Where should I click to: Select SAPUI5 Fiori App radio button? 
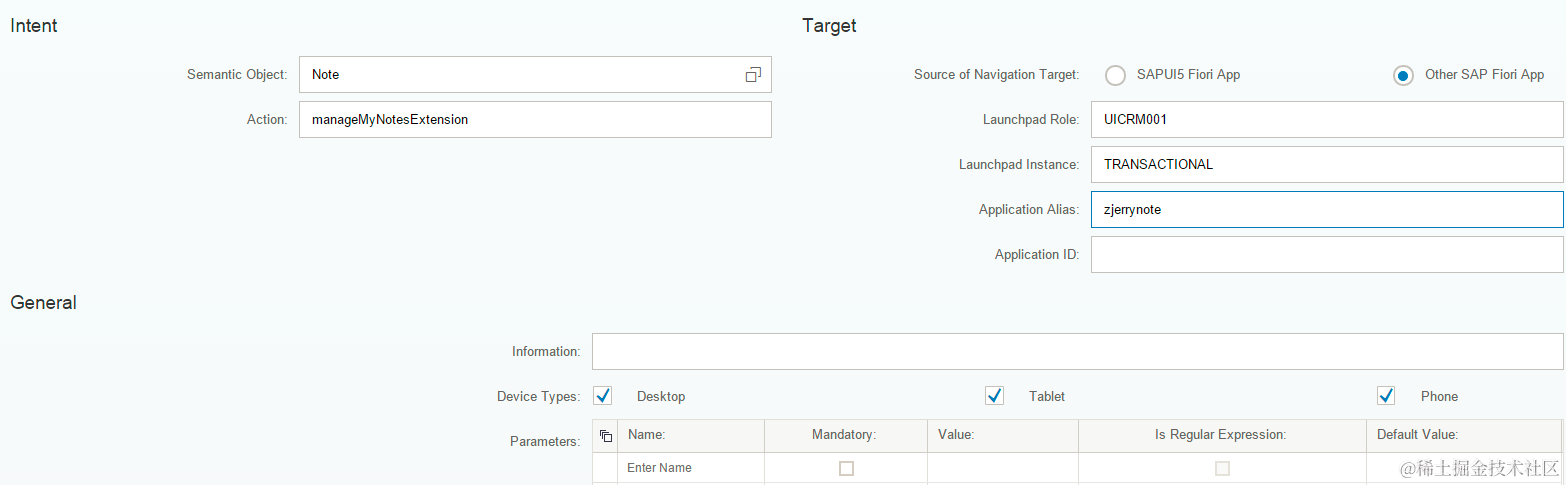pos(1115,75)
